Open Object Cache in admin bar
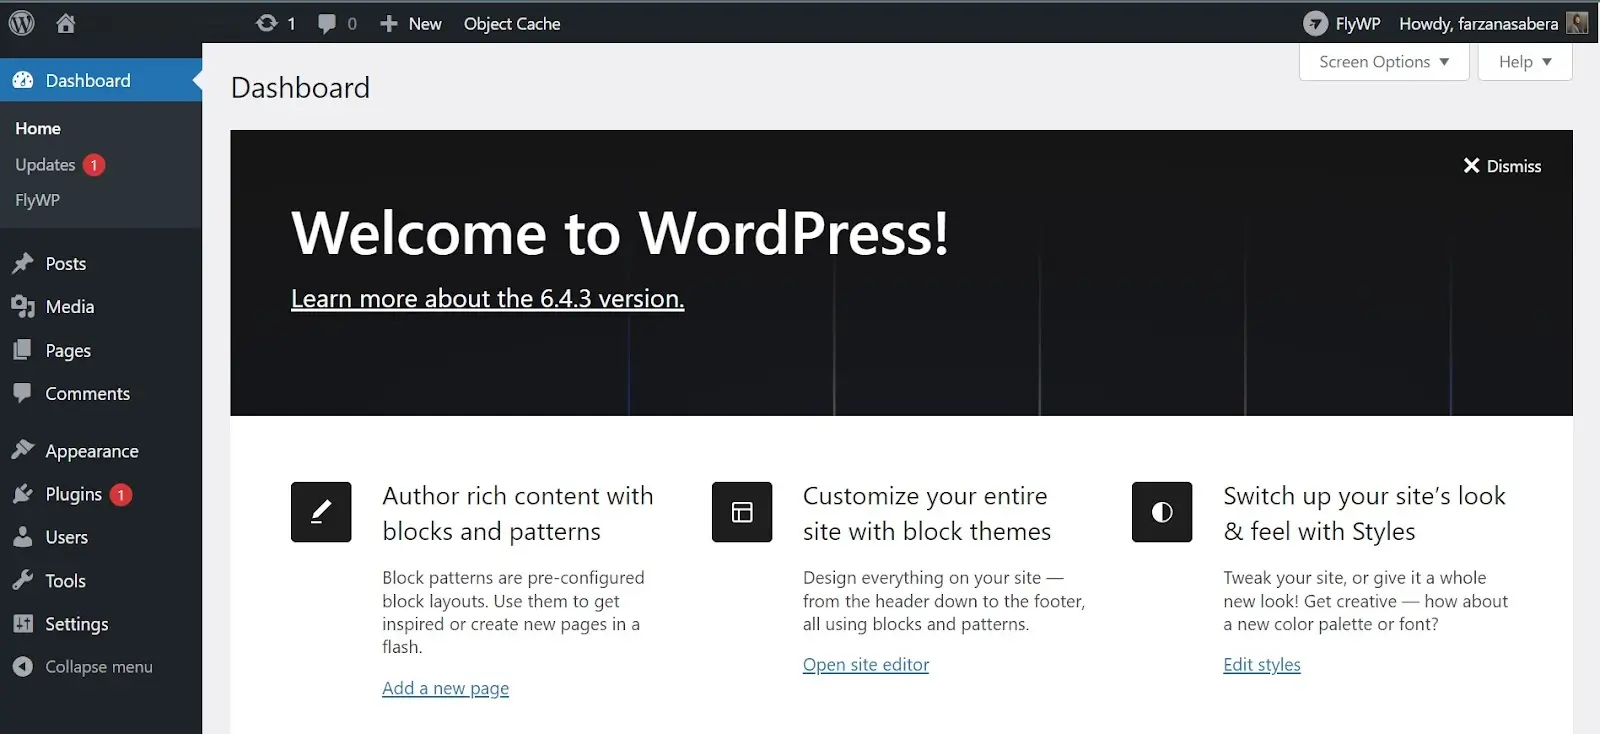Viewport: 1600px width, 734px height. 512,24
